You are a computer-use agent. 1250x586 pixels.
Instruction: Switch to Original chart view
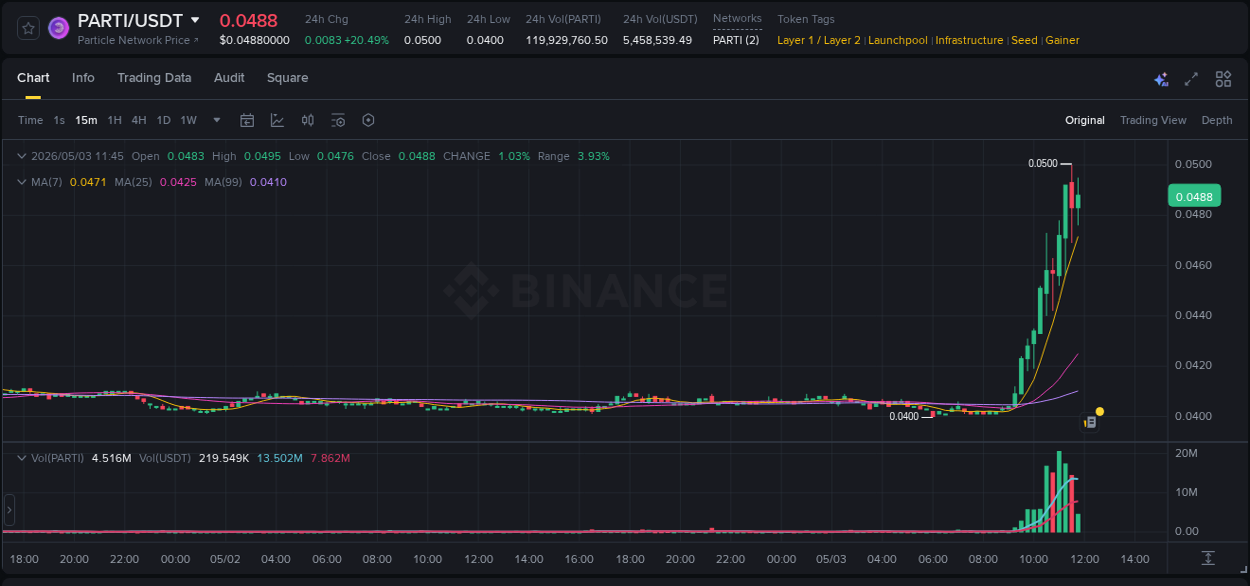click(1085, 120)
